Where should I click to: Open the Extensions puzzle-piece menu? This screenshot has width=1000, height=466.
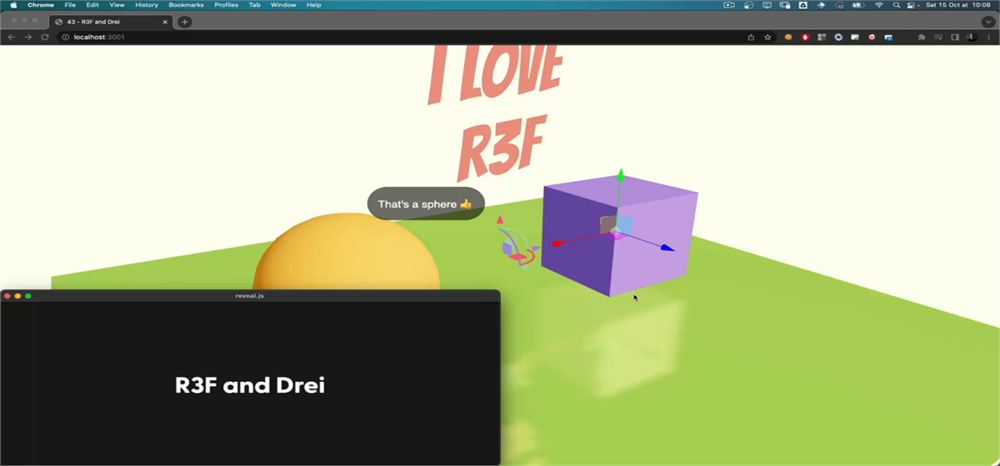922,37
